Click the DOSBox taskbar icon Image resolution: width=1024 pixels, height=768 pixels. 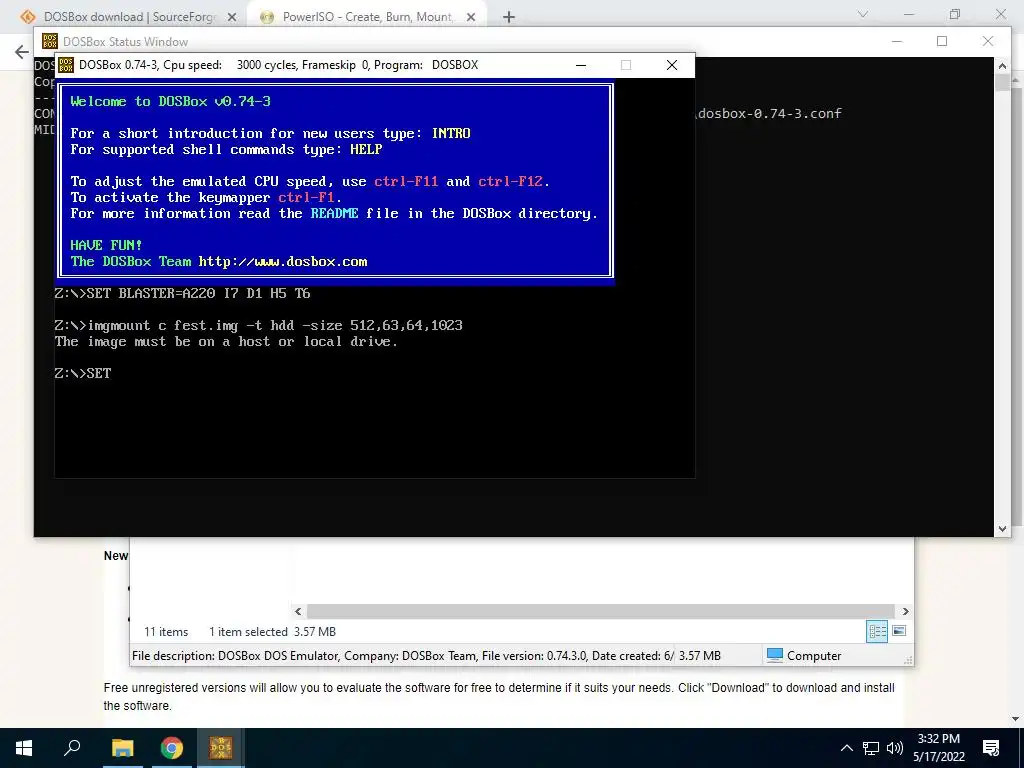[x=221, y=748]
